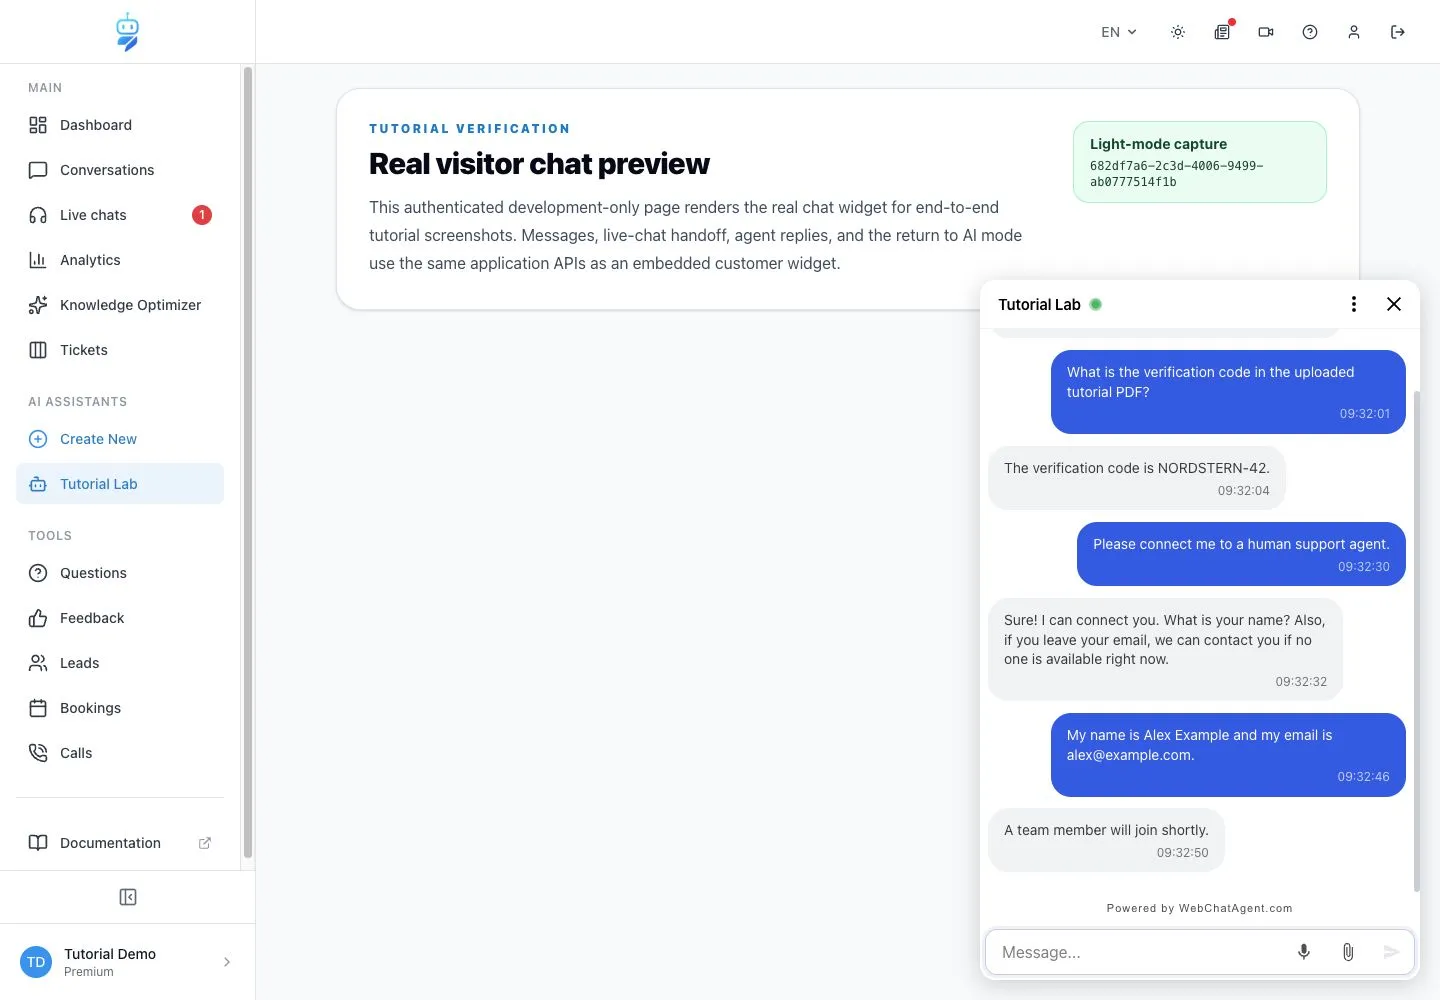Click the microphone voice input icon

(1304, 952)
